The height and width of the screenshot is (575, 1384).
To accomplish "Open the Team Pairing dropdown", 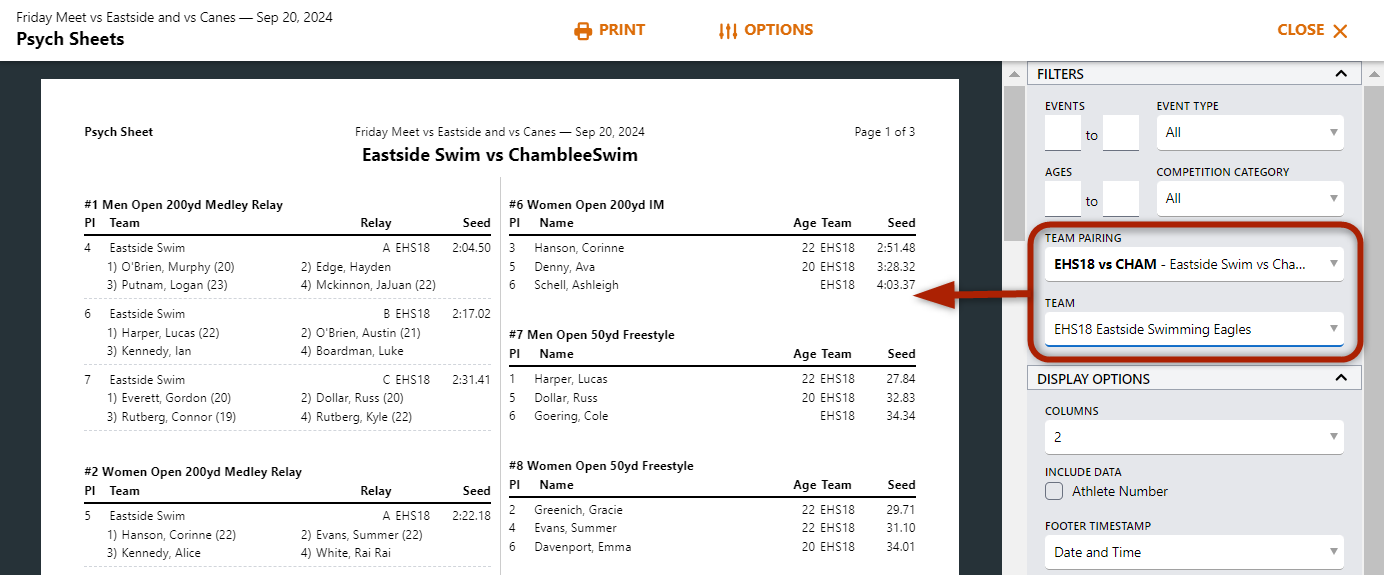I will coord(1194,265).
